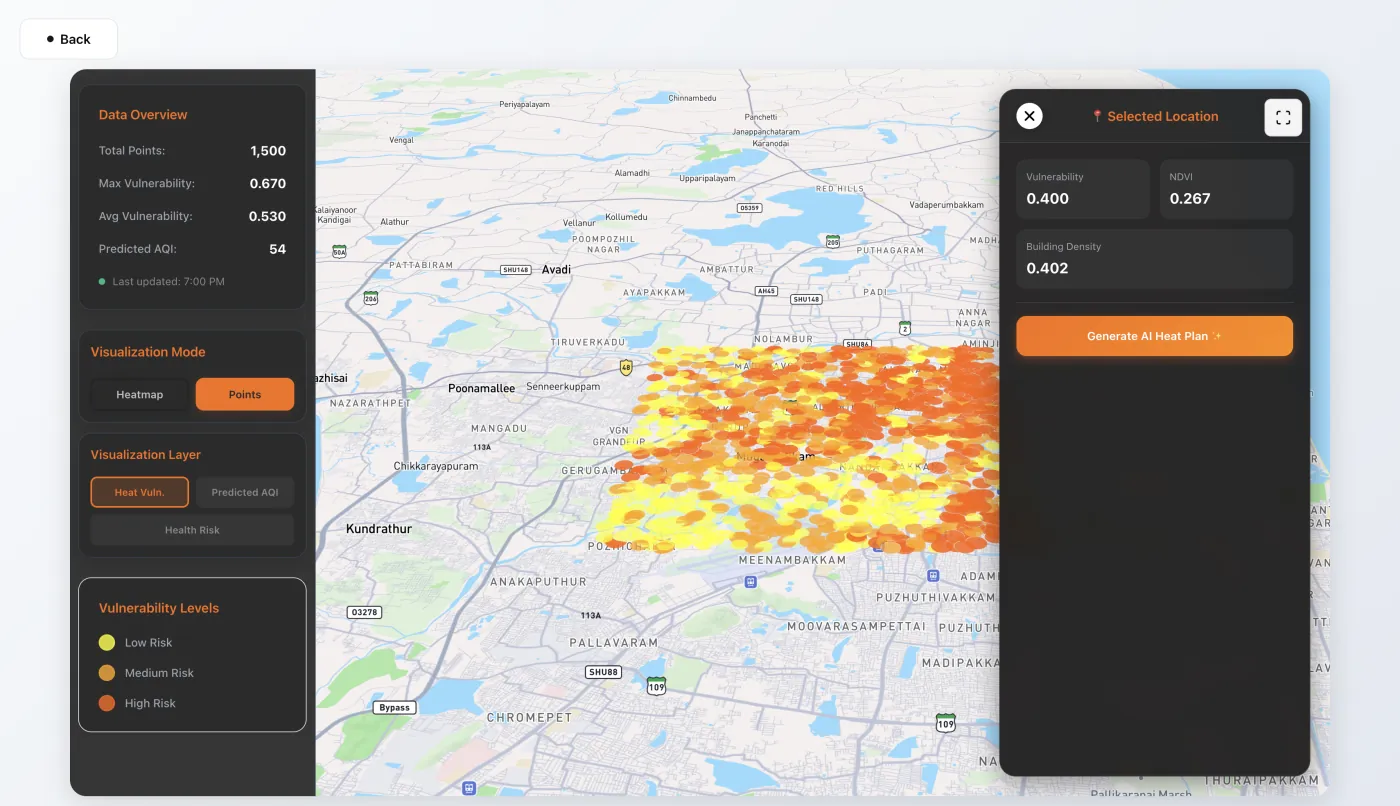Image resolution: width=1400 pixels, height=806 pixels.
Task: Click the 205 route shield on map
Action: pyautogui.click(x=833, y=241)
